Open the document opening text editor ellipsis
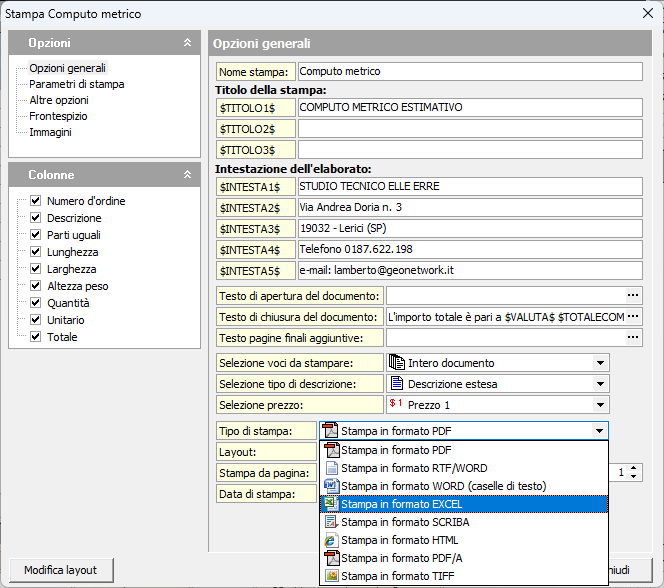 (632, 295)
